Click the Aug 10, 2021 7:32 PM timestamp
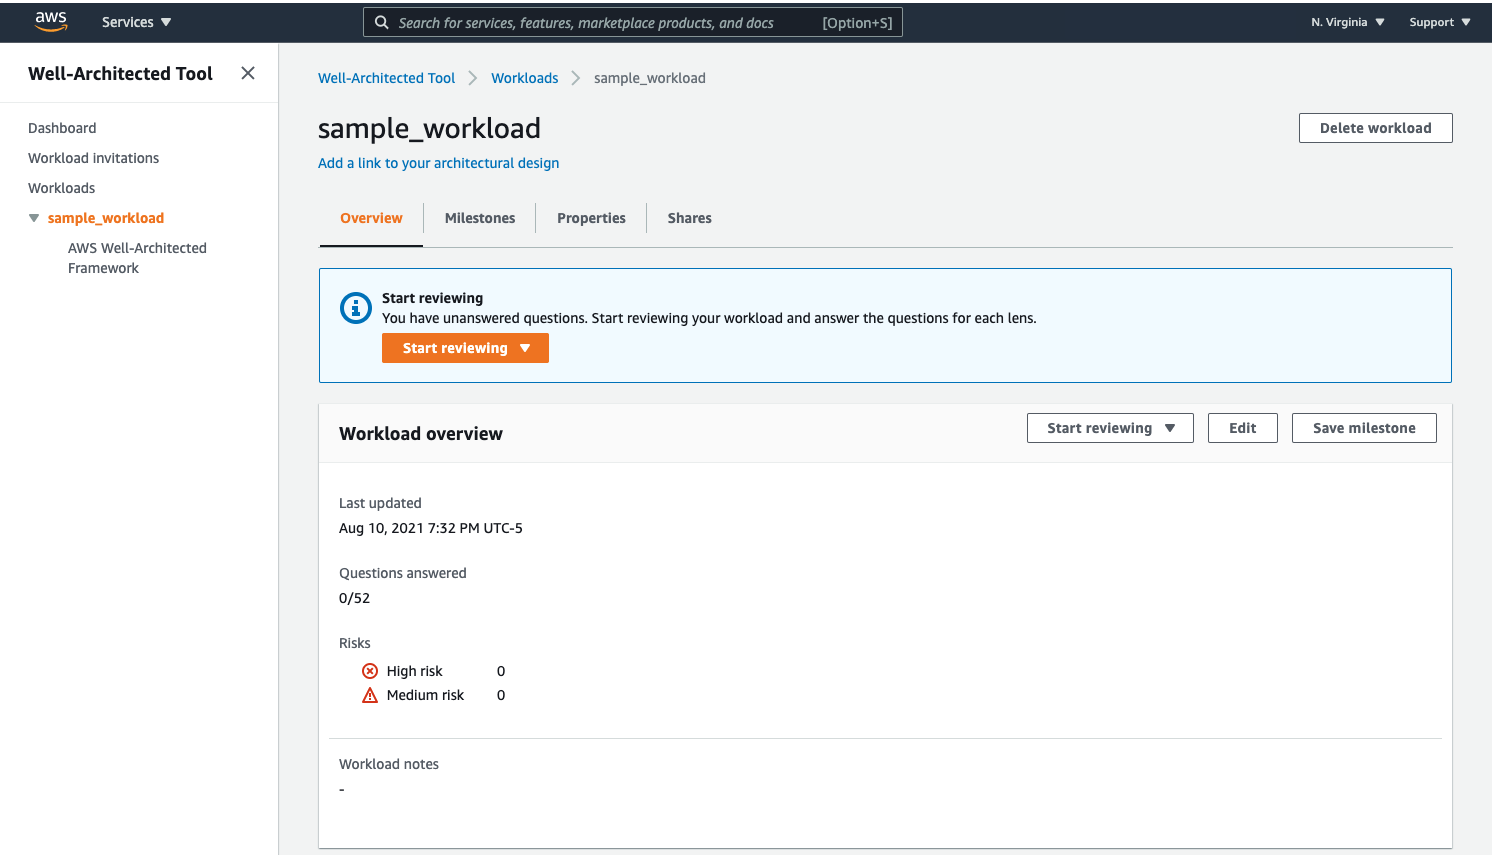 pos(431,528)
